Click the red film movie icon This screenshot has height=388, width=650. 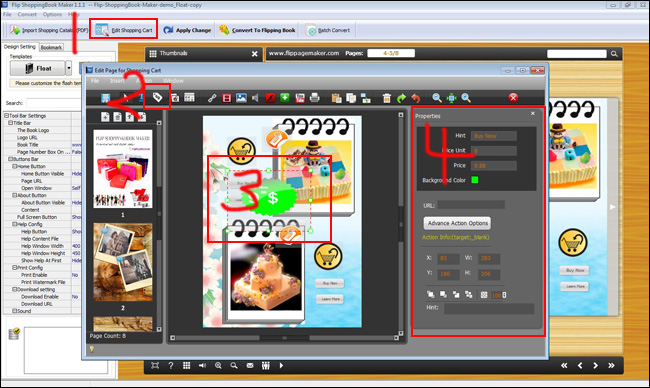point(226,98)
